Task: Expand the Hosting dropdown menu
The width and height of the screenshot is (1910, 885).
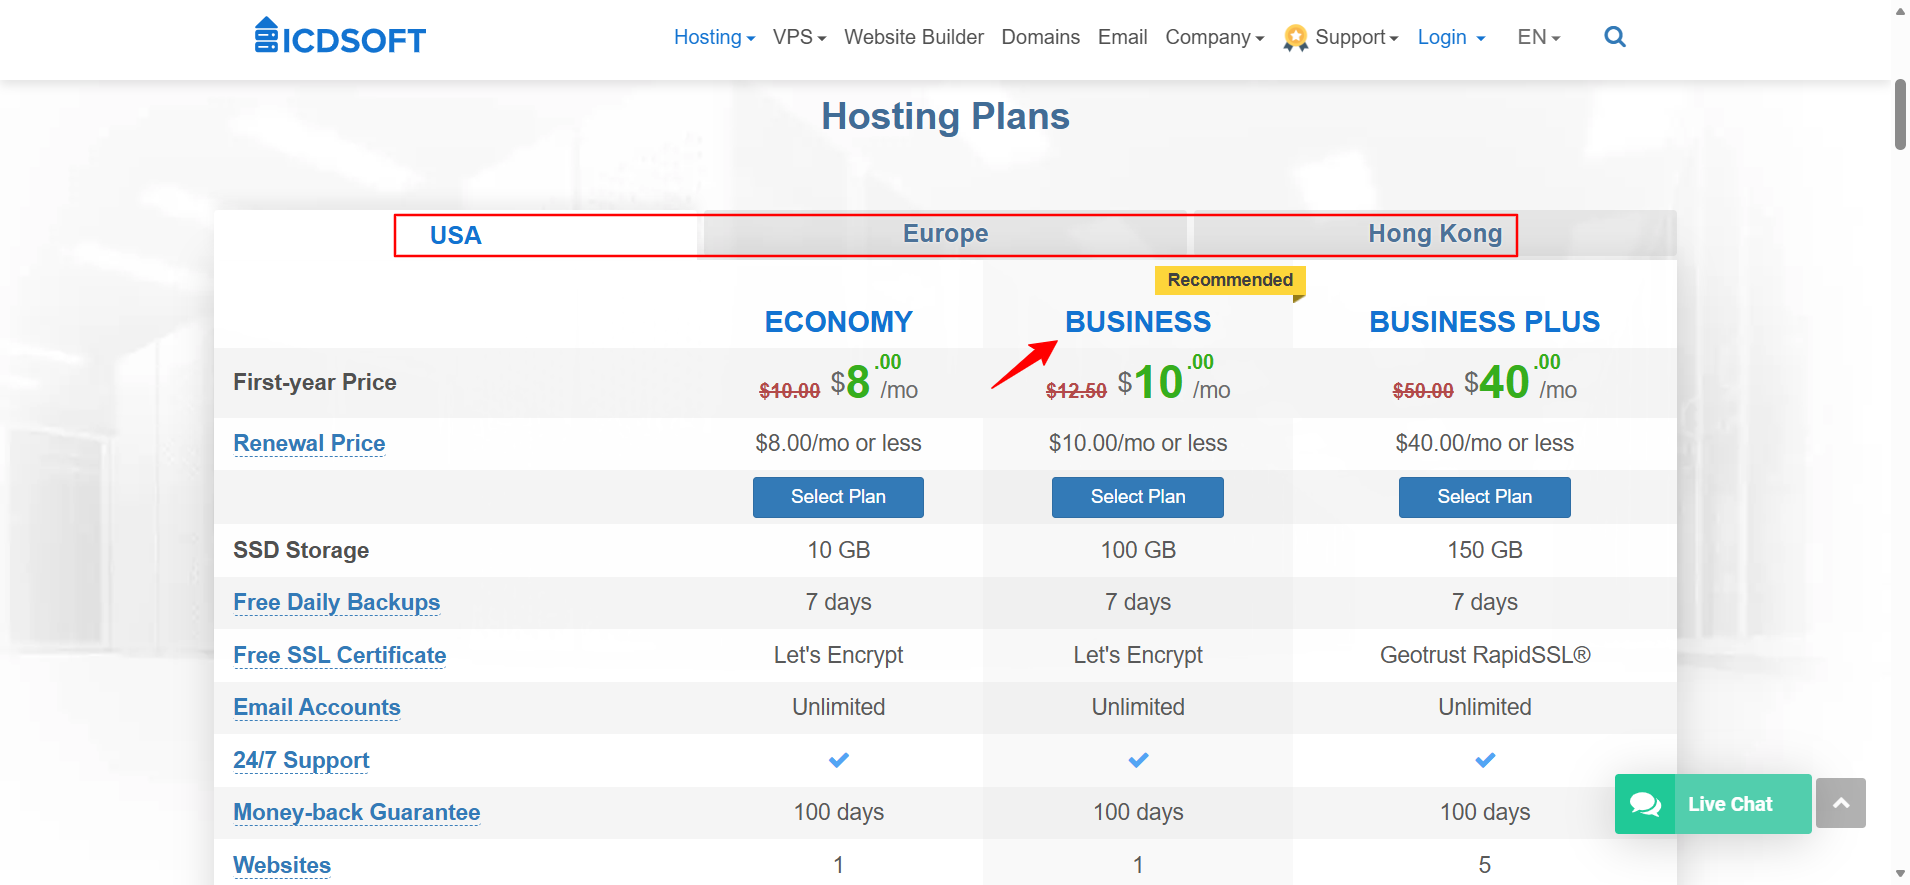Action: click(x=714, y=37)
